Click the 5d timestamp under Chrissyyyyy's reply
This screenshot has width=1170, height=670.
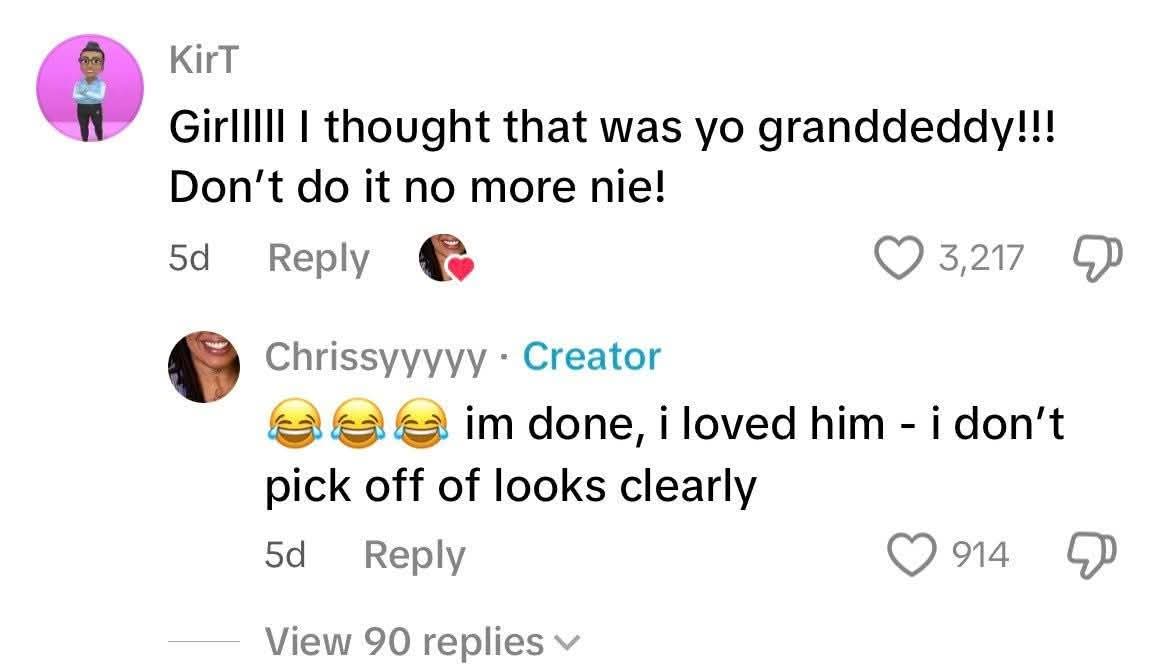tap(285, 554)
